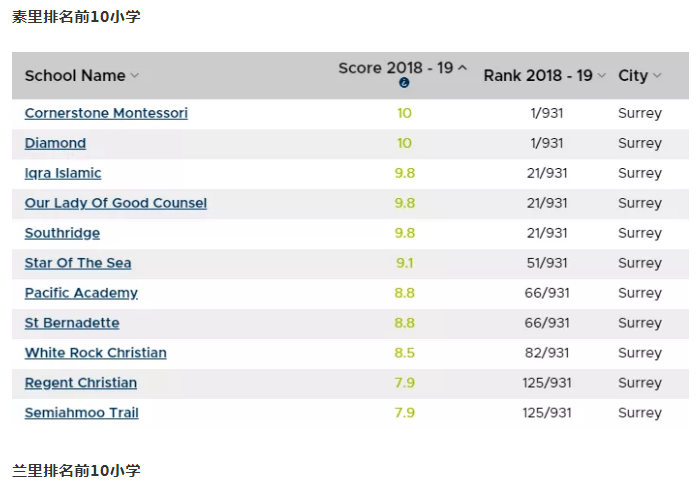Viewport: 697px width, 491px height.
Task: Open the Regent Christian link
Action: point(81,383)
